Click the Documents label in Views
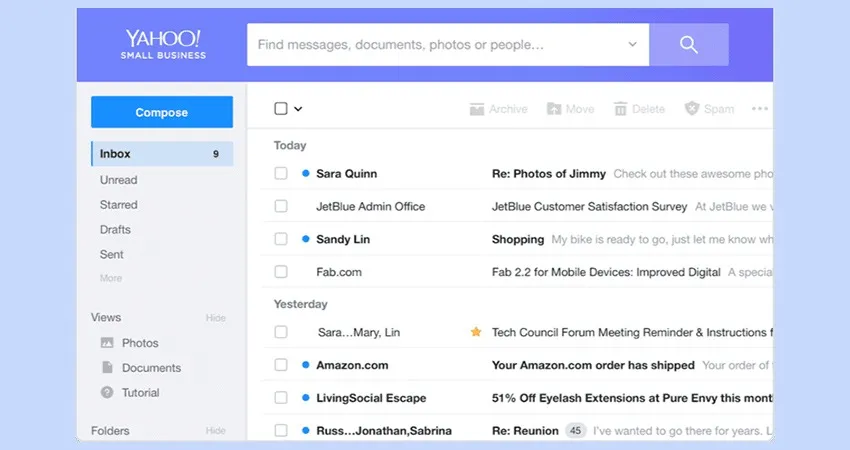850x450 pixels. [x=151, y=368]
